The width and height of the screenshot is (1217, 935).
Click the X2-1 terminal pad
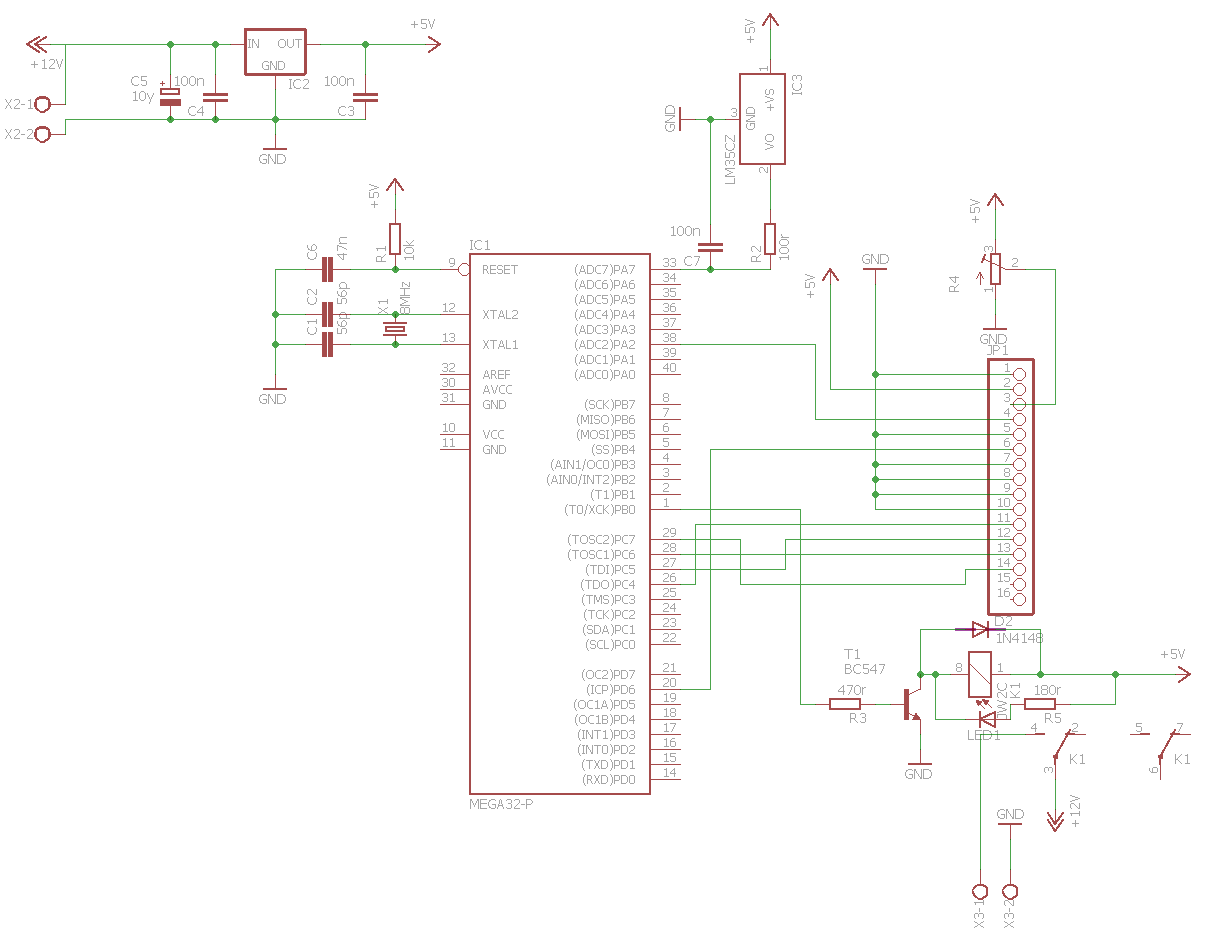[x=43, y=104]
